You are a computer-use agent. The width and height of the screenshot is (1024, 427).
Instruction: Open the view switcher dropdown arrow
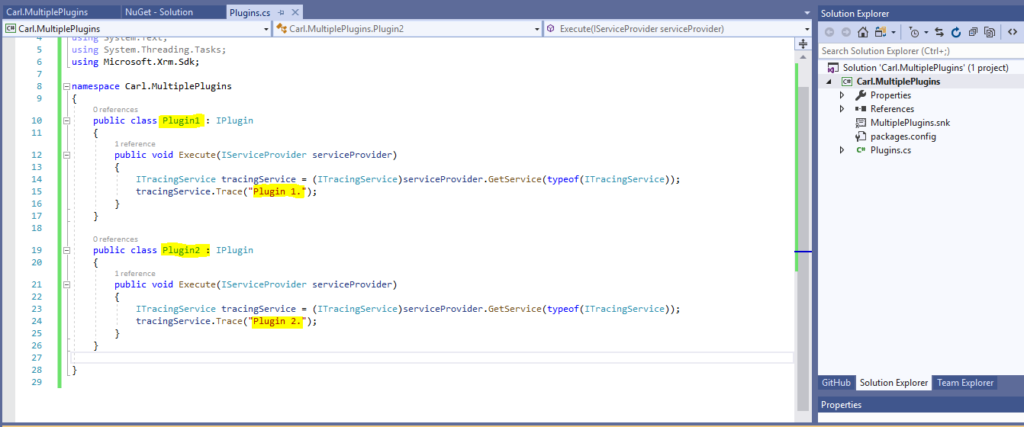893,32
